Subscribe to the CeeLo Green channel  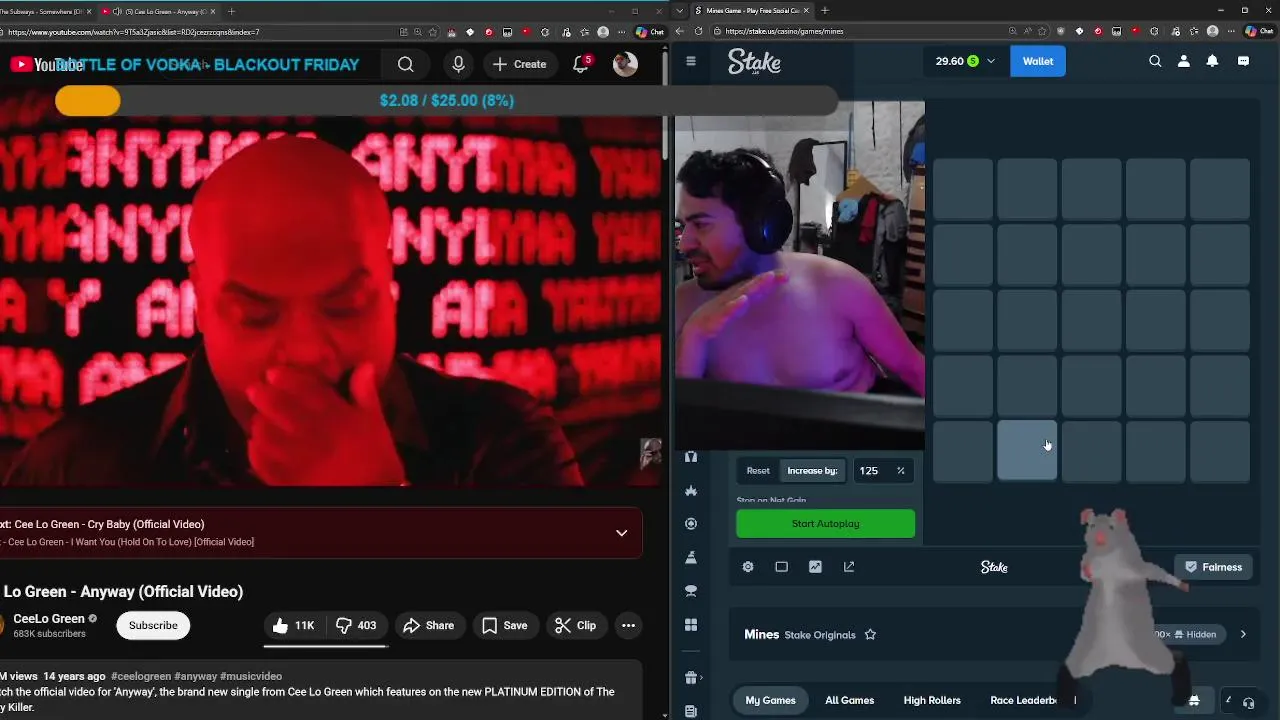153,625
